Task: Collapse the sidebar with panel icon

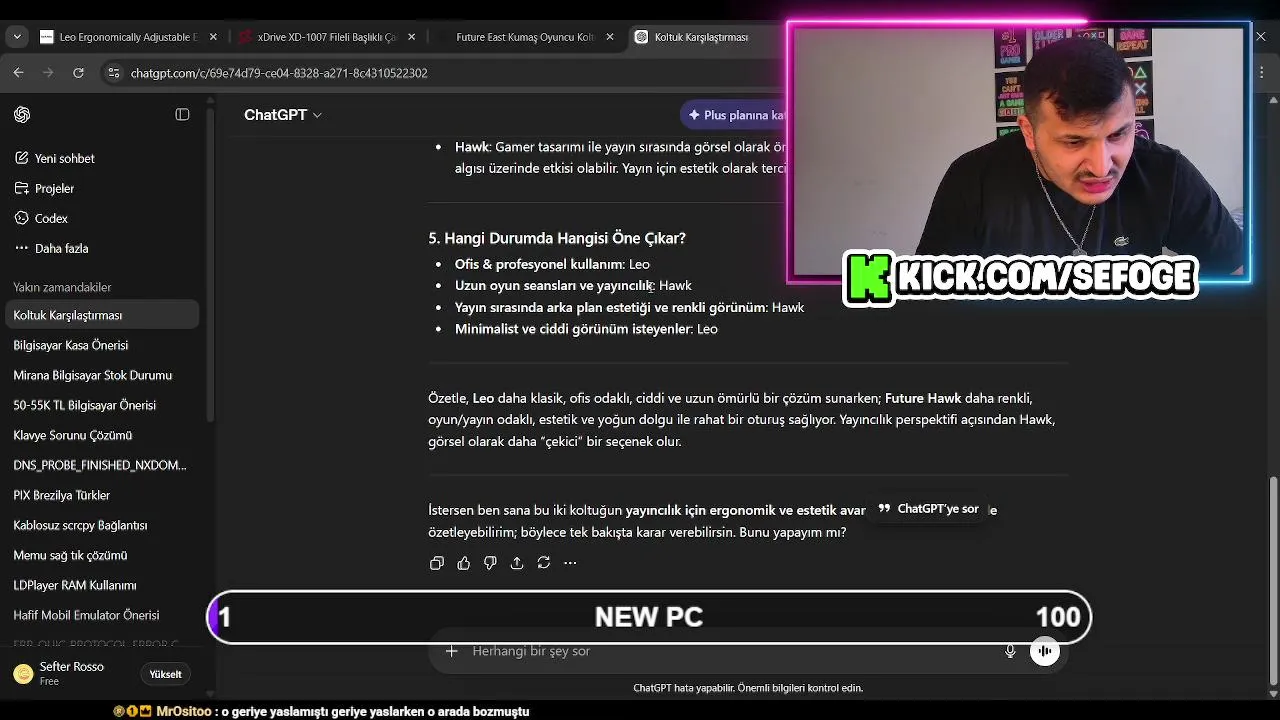Action: 182,115
